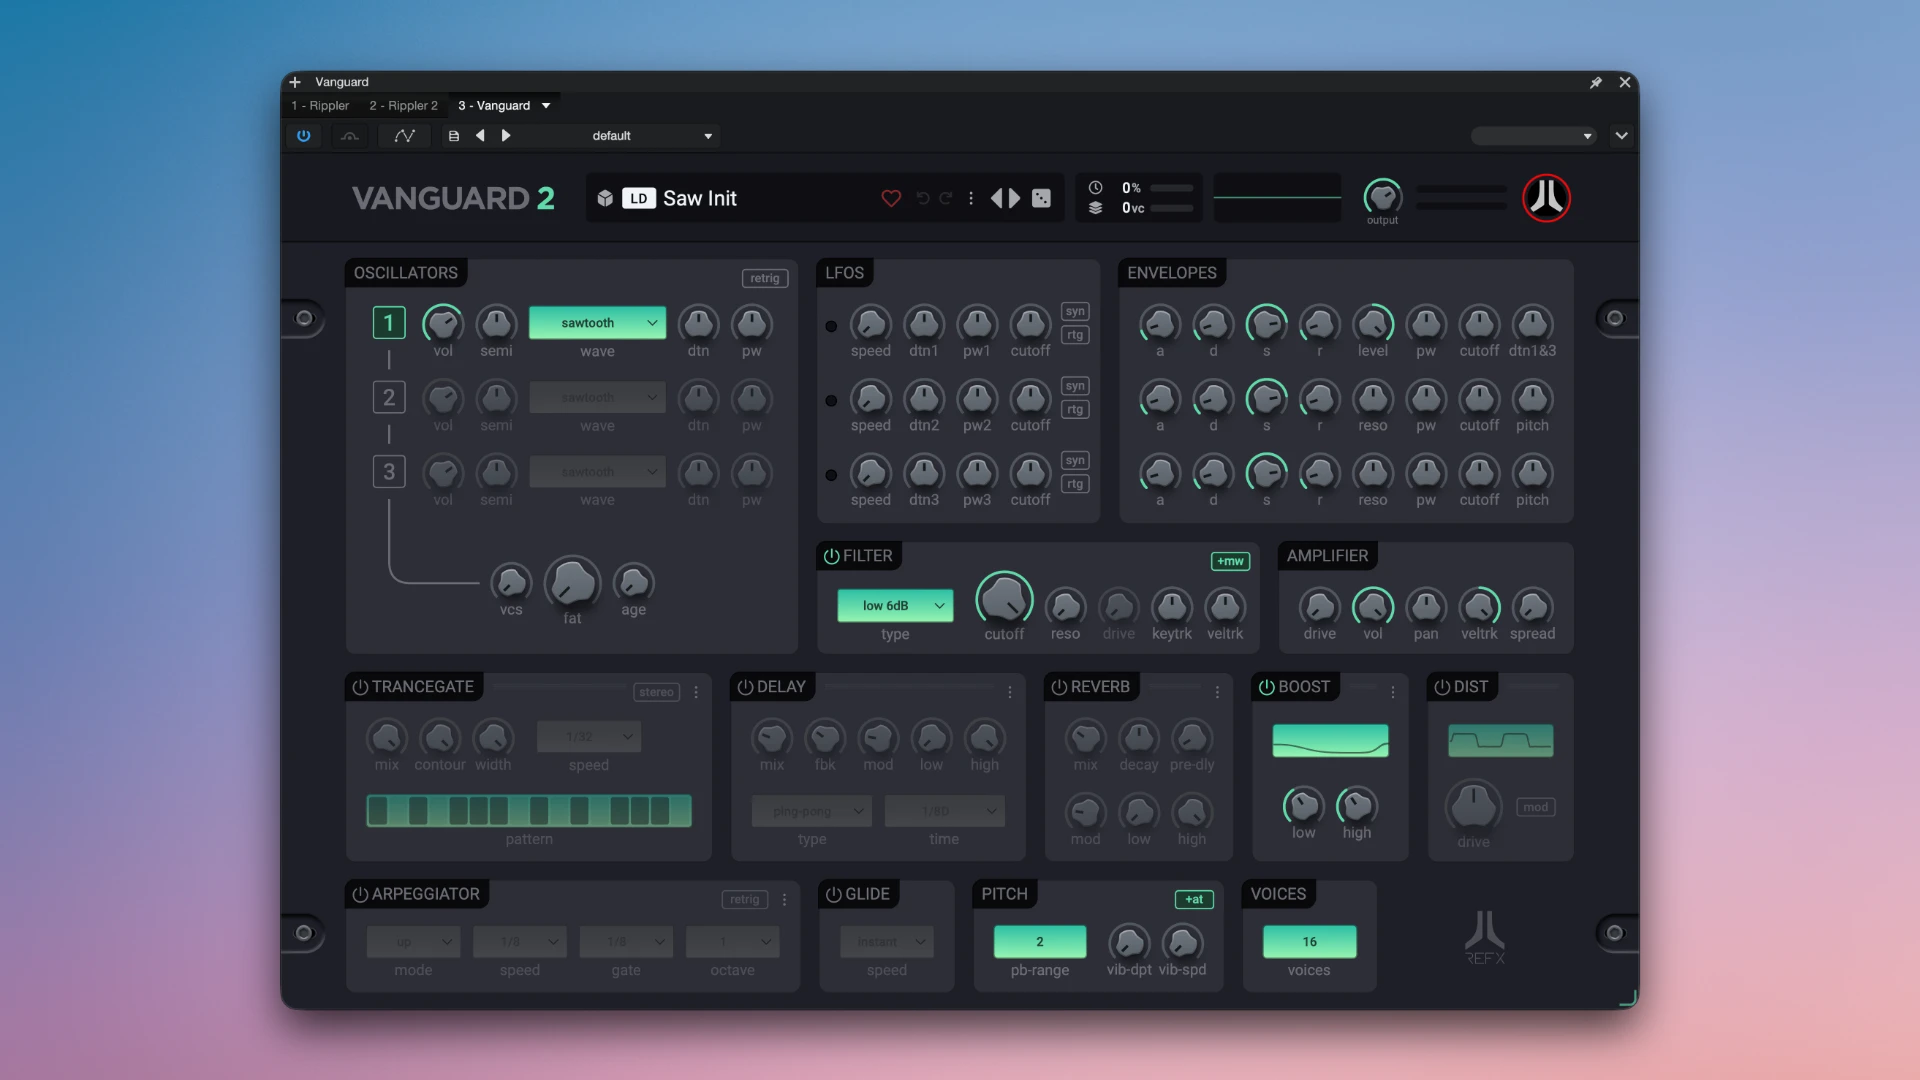Enable oscillator 3
The width and height of the screenshot is (1920, 1080).
pos(389,472)
